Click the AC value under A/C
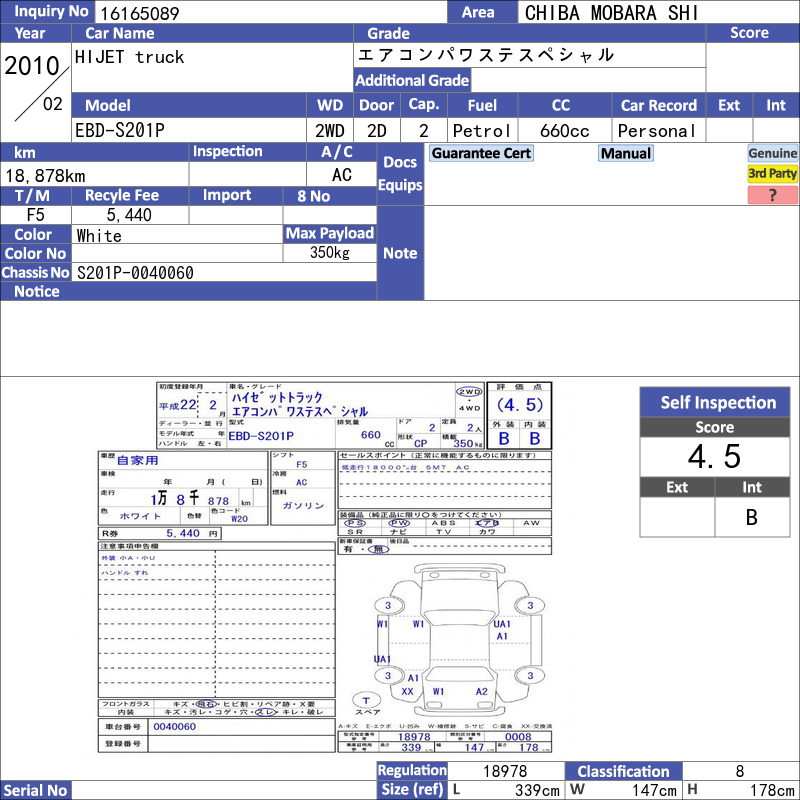The image size is (800, 800). click(341, 174)
